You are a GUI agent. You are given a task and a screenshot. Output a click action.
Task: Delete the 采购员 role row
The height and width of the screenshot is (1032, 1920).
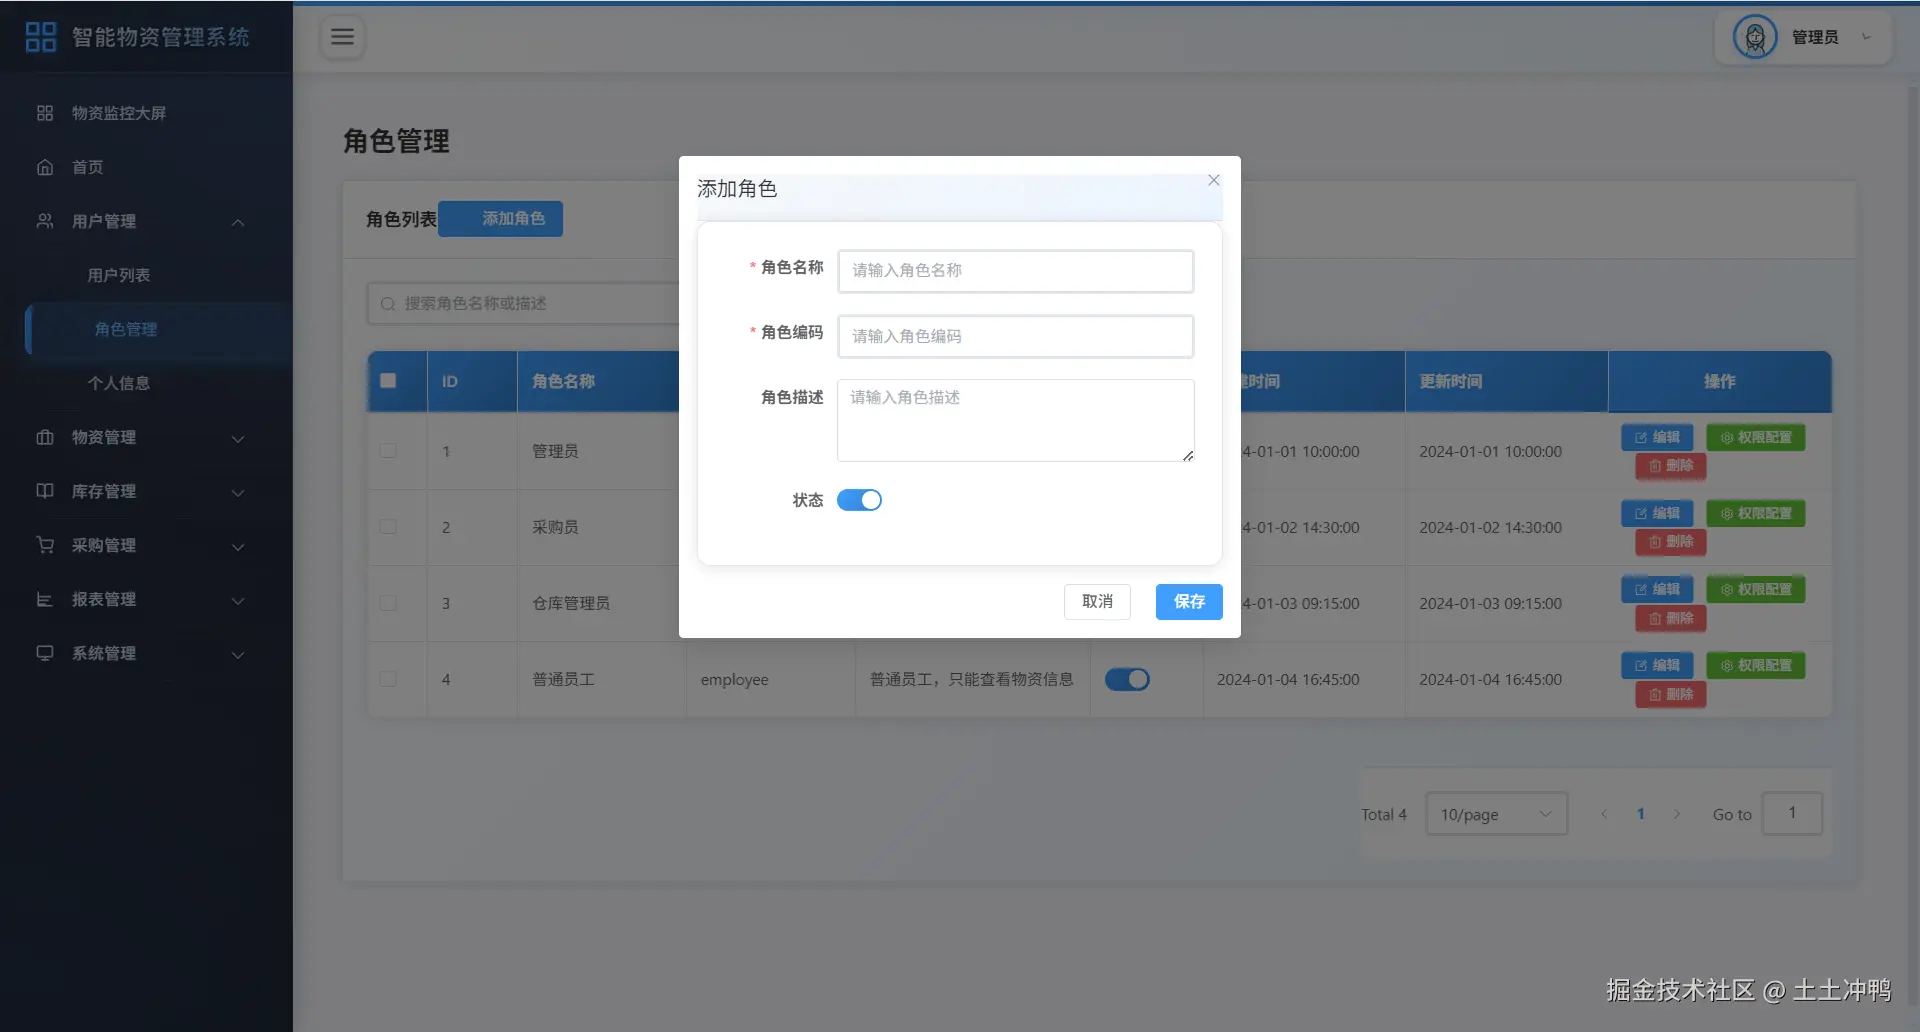[1671, 542]
